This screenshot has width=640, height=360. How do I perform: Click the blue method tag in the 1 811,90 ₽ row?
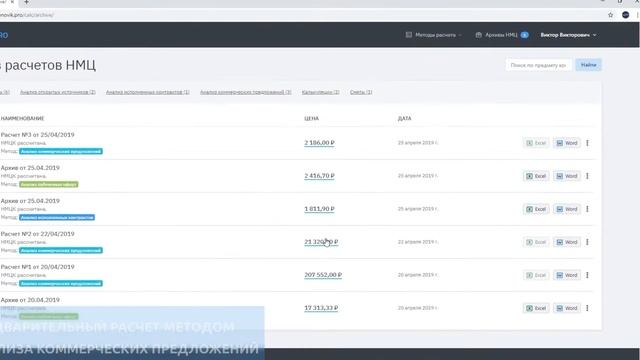[x=57, y=218]
